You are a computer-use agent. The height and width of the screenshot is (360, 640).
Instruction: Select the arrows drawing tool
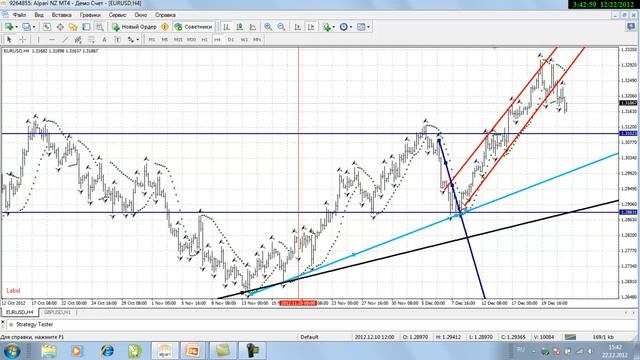tap(131, 40)
